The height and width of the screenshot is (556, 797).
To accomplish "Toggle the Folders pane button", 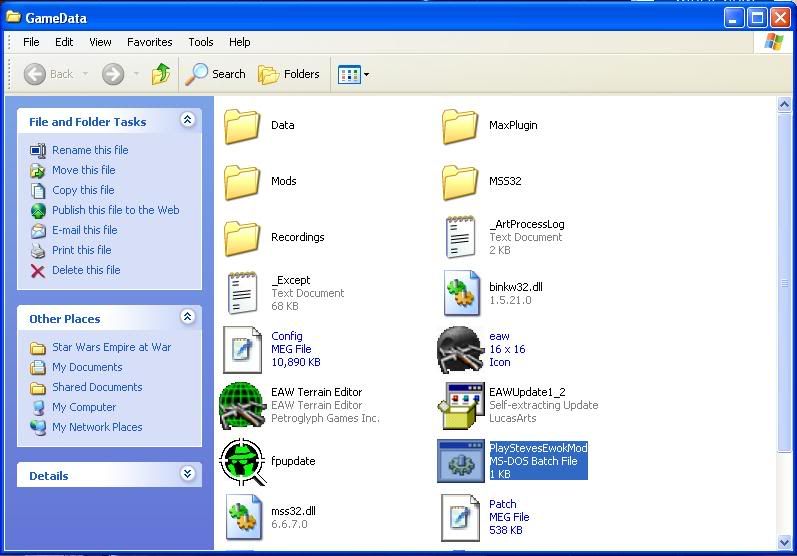I will [289, 74].
